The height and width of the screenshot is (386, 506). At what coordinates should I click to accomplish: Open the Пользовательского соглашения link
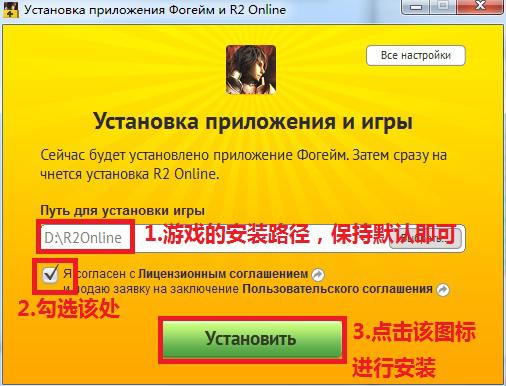(337, 289)
